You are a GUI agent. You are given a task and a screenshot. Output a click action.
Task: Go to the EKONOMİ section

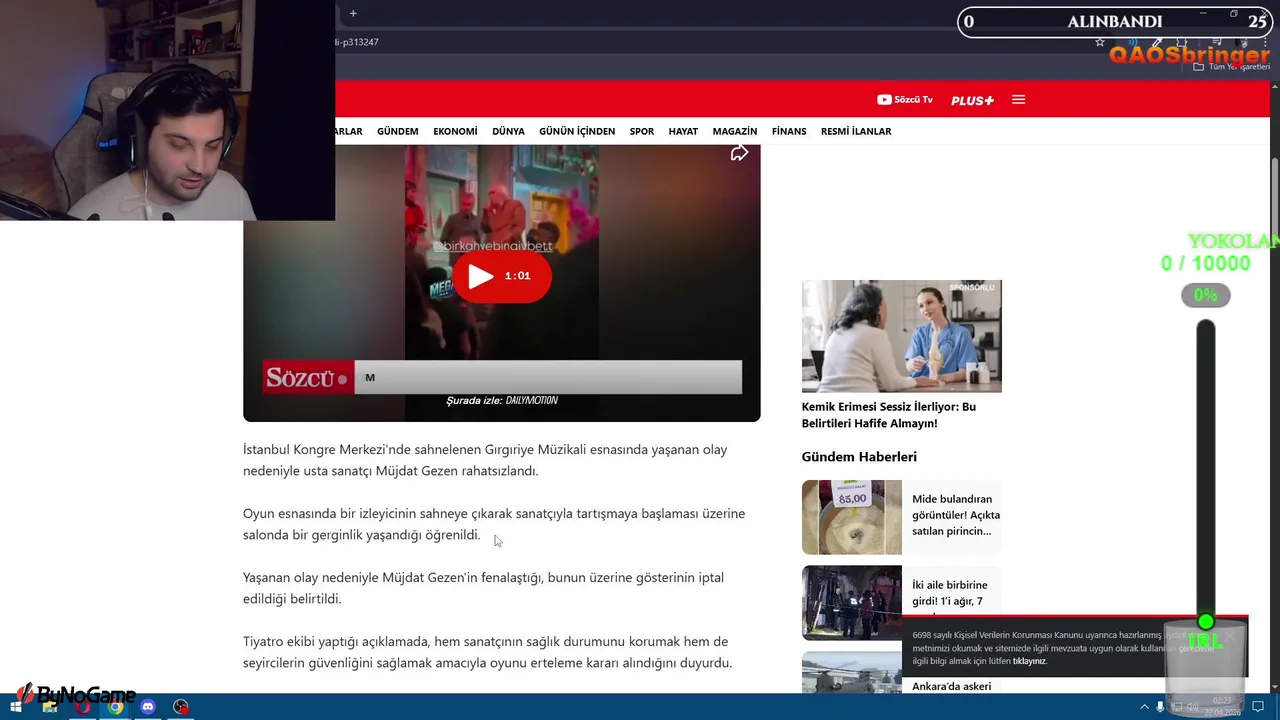[455, 131]
